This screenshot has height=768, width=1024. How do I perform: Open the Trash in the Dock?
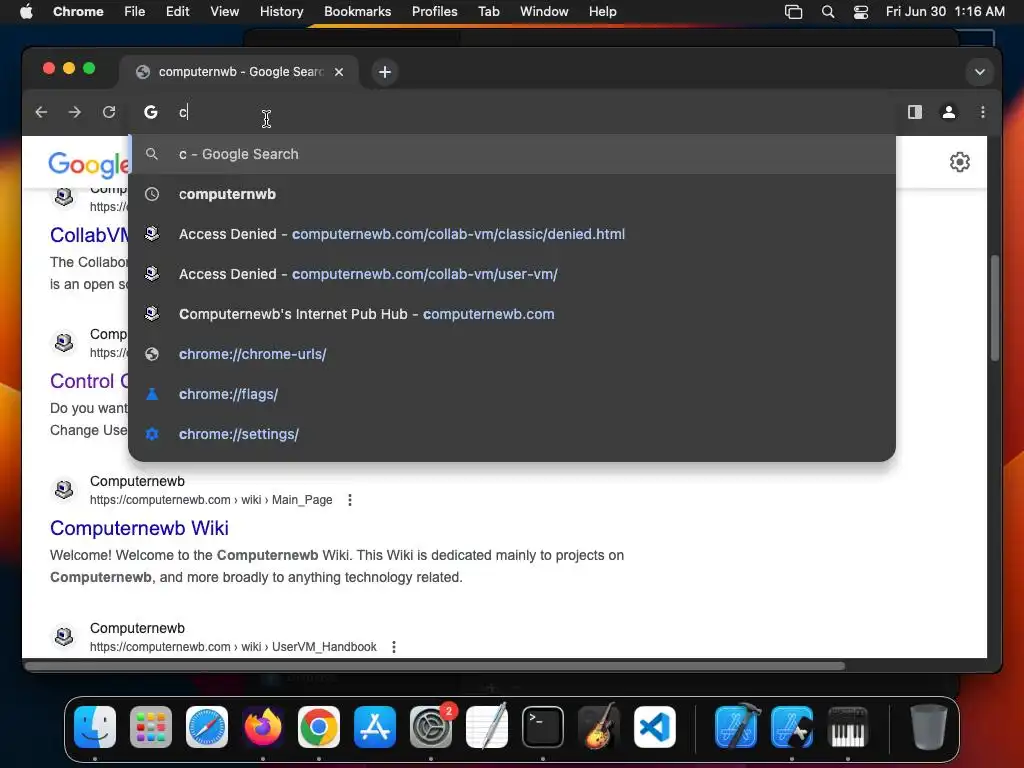[929, 727]
